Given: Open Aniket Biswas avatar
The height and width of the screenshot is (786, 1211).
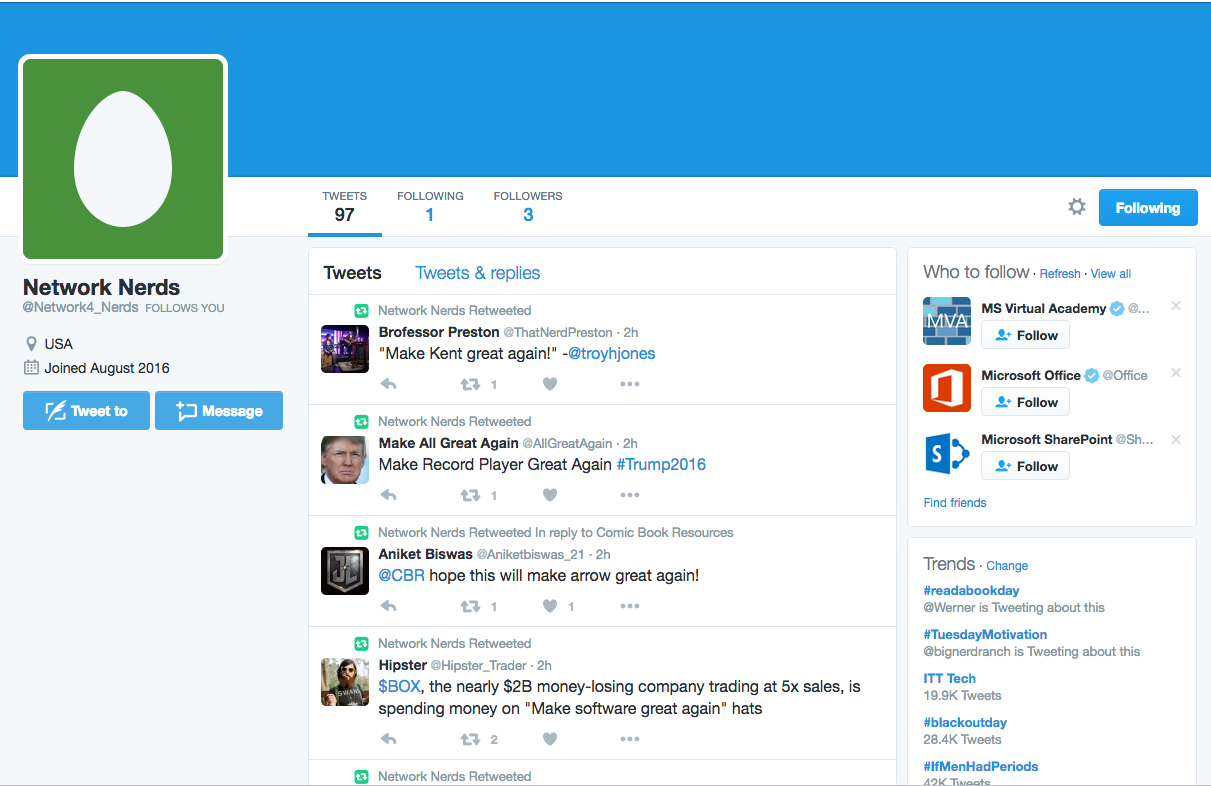Looking at the screenshot, I should coord(345,571).
